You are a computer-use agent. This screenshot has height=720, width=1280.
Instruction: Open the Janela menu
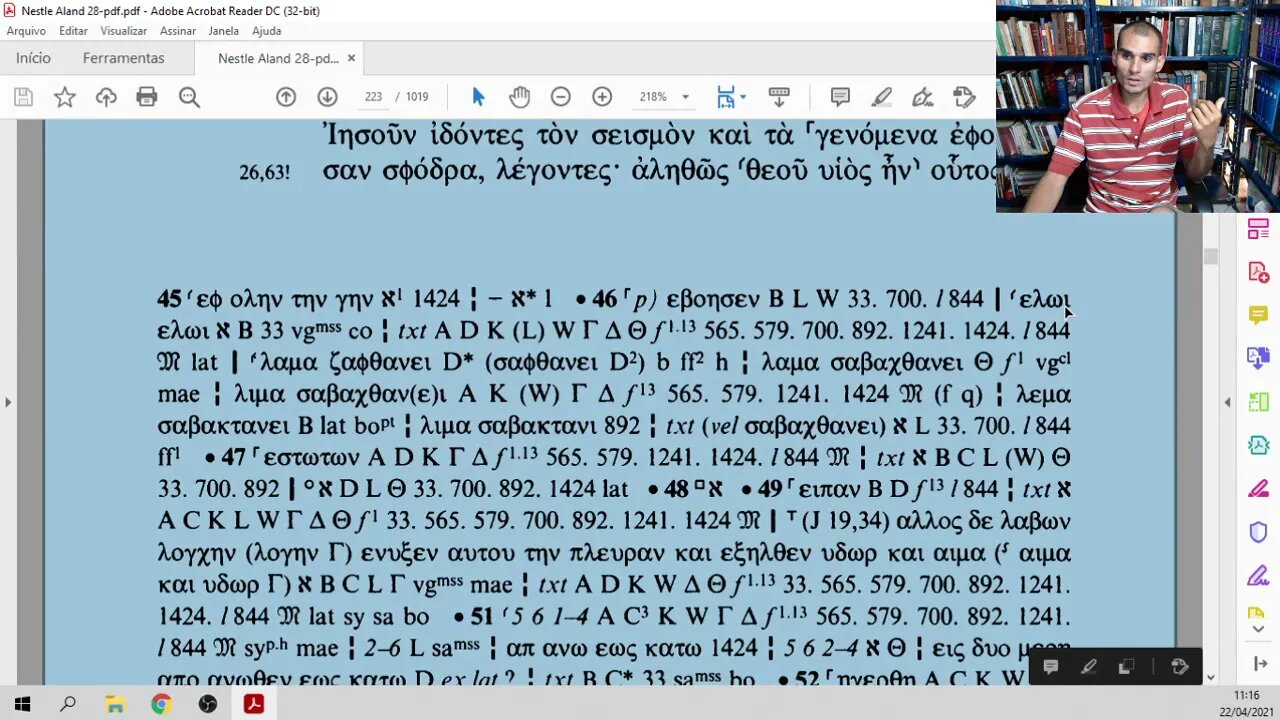click(223, 31)
